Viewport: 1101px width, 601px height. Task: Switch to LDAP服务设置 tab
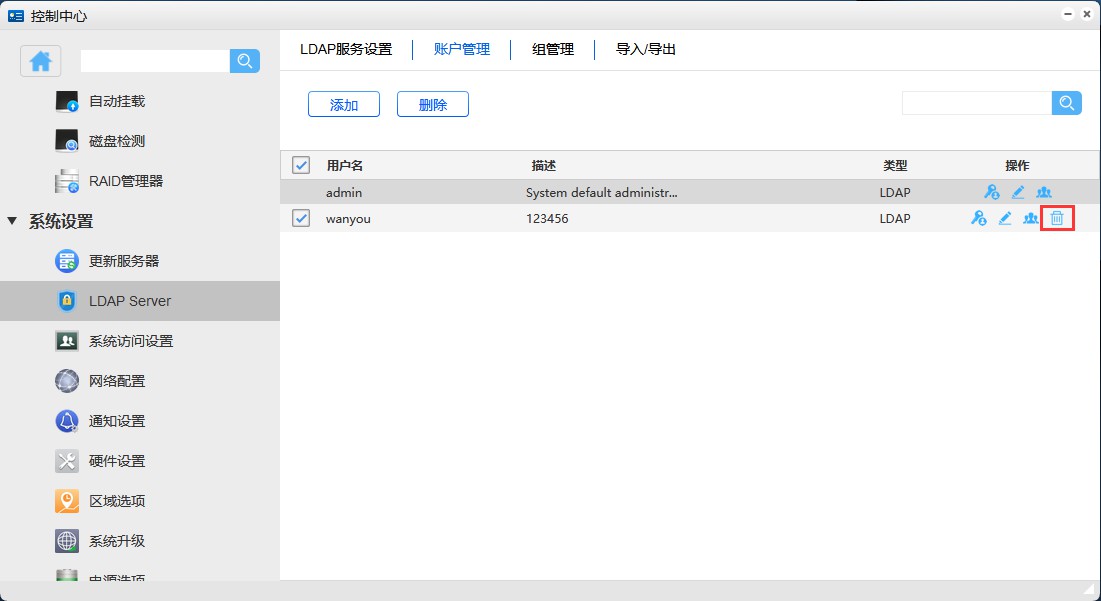pyautogui.click(x=346, y=49)
